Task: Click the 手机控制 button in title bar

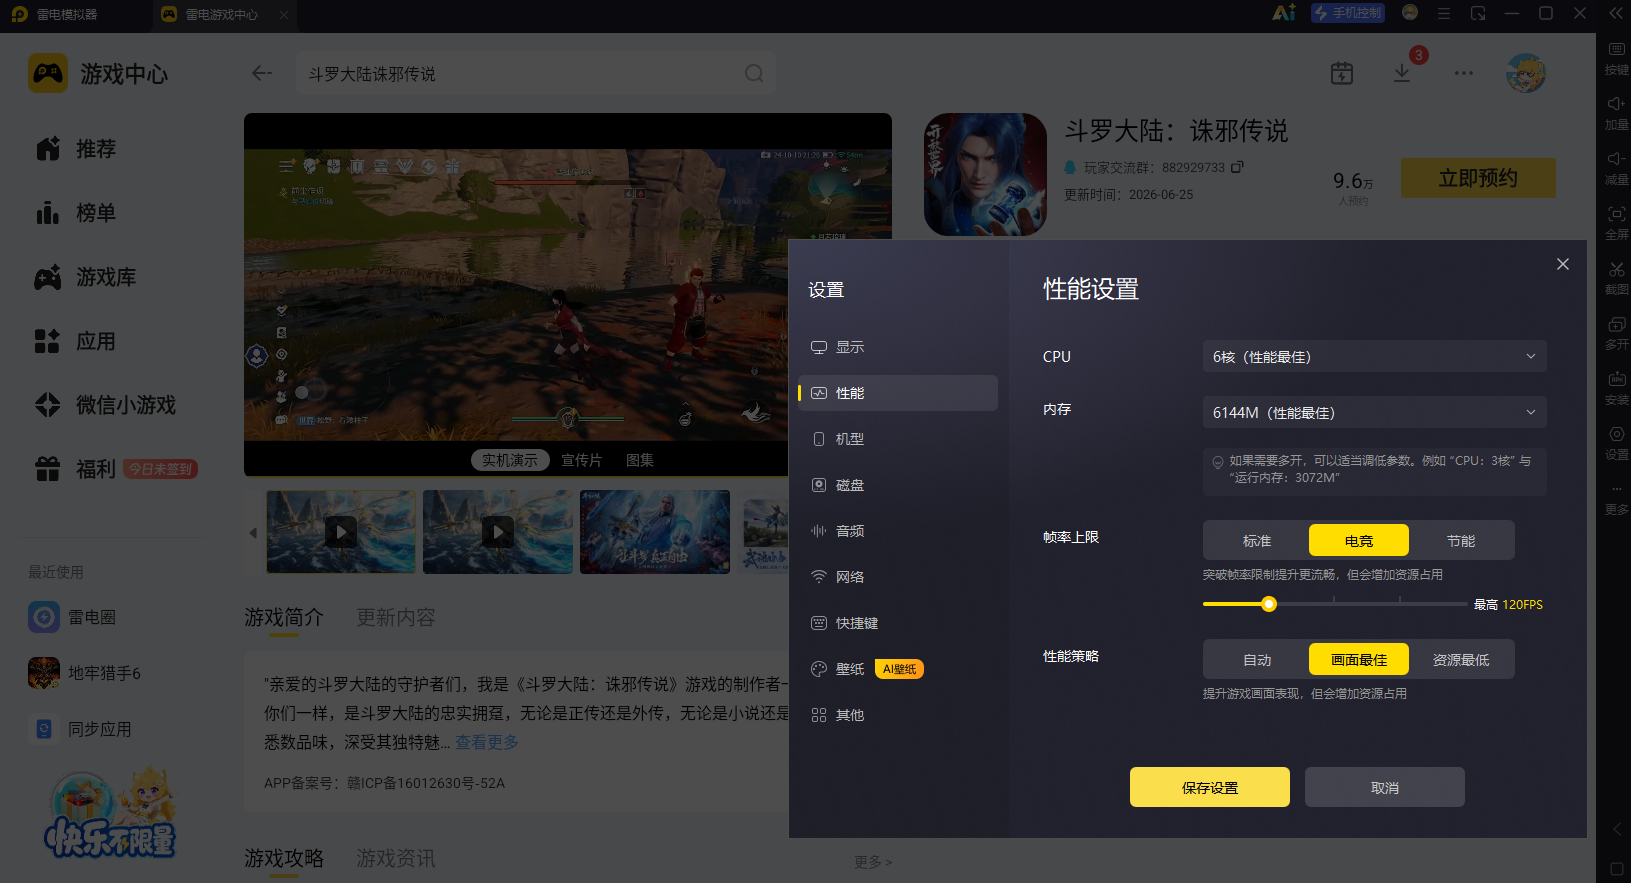Action: click(x=1348, y=13)
